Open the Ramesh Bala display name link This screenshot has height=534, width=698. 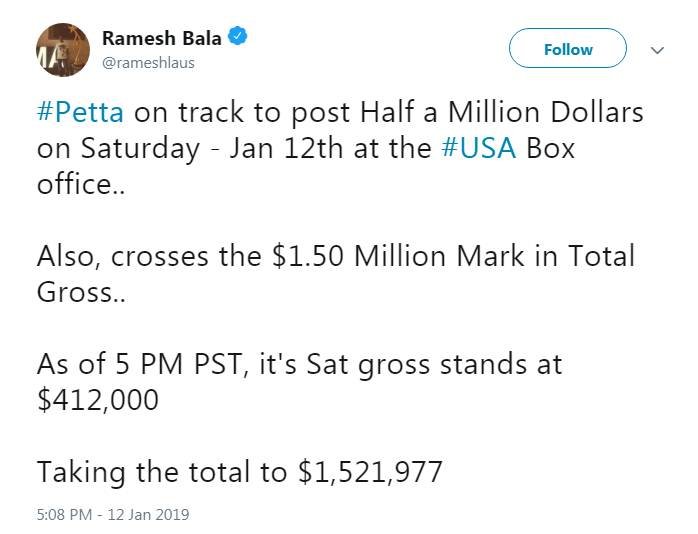[162, 38]
